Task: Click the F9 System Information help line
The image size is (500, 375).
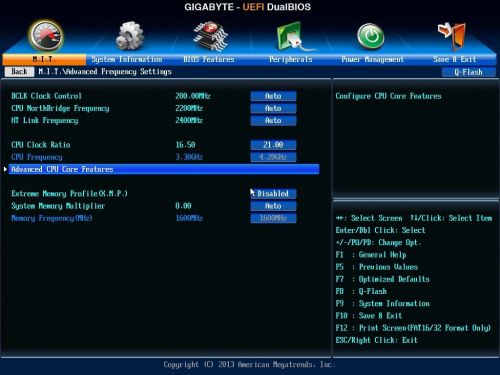Action: click(383, 304)
